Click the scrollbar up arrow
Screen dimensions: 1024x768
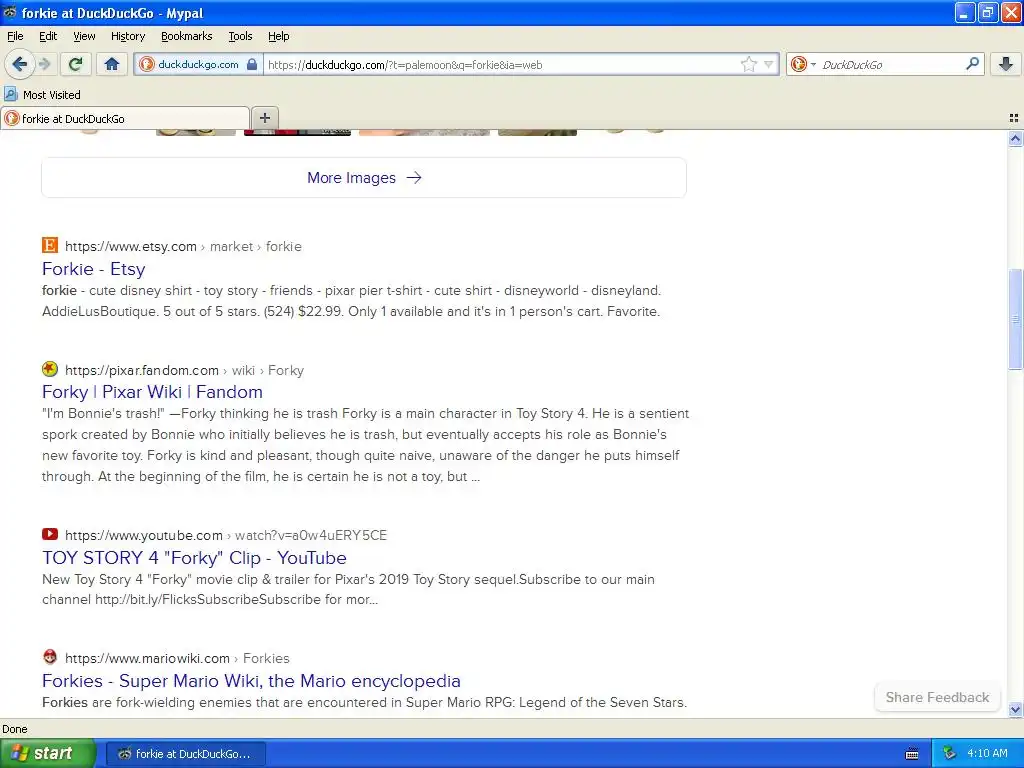pyautogui.click(x=1015, y=138)
